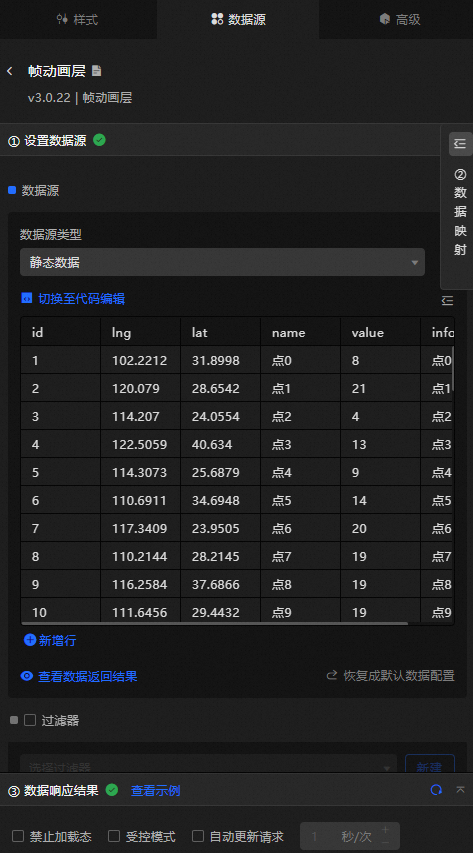Select the lat column header
Viewport: 473px width, 853px height.
[x=220, y=332]
